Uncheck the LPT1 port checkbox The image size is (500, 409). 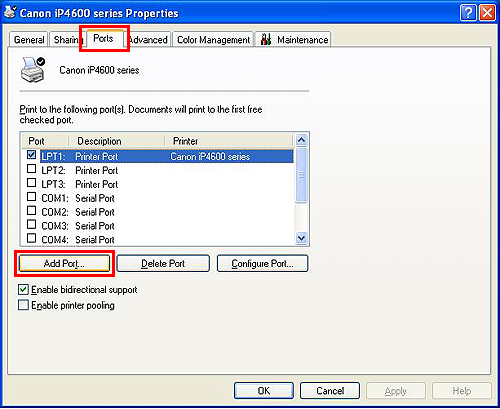[x=31, y=155]
